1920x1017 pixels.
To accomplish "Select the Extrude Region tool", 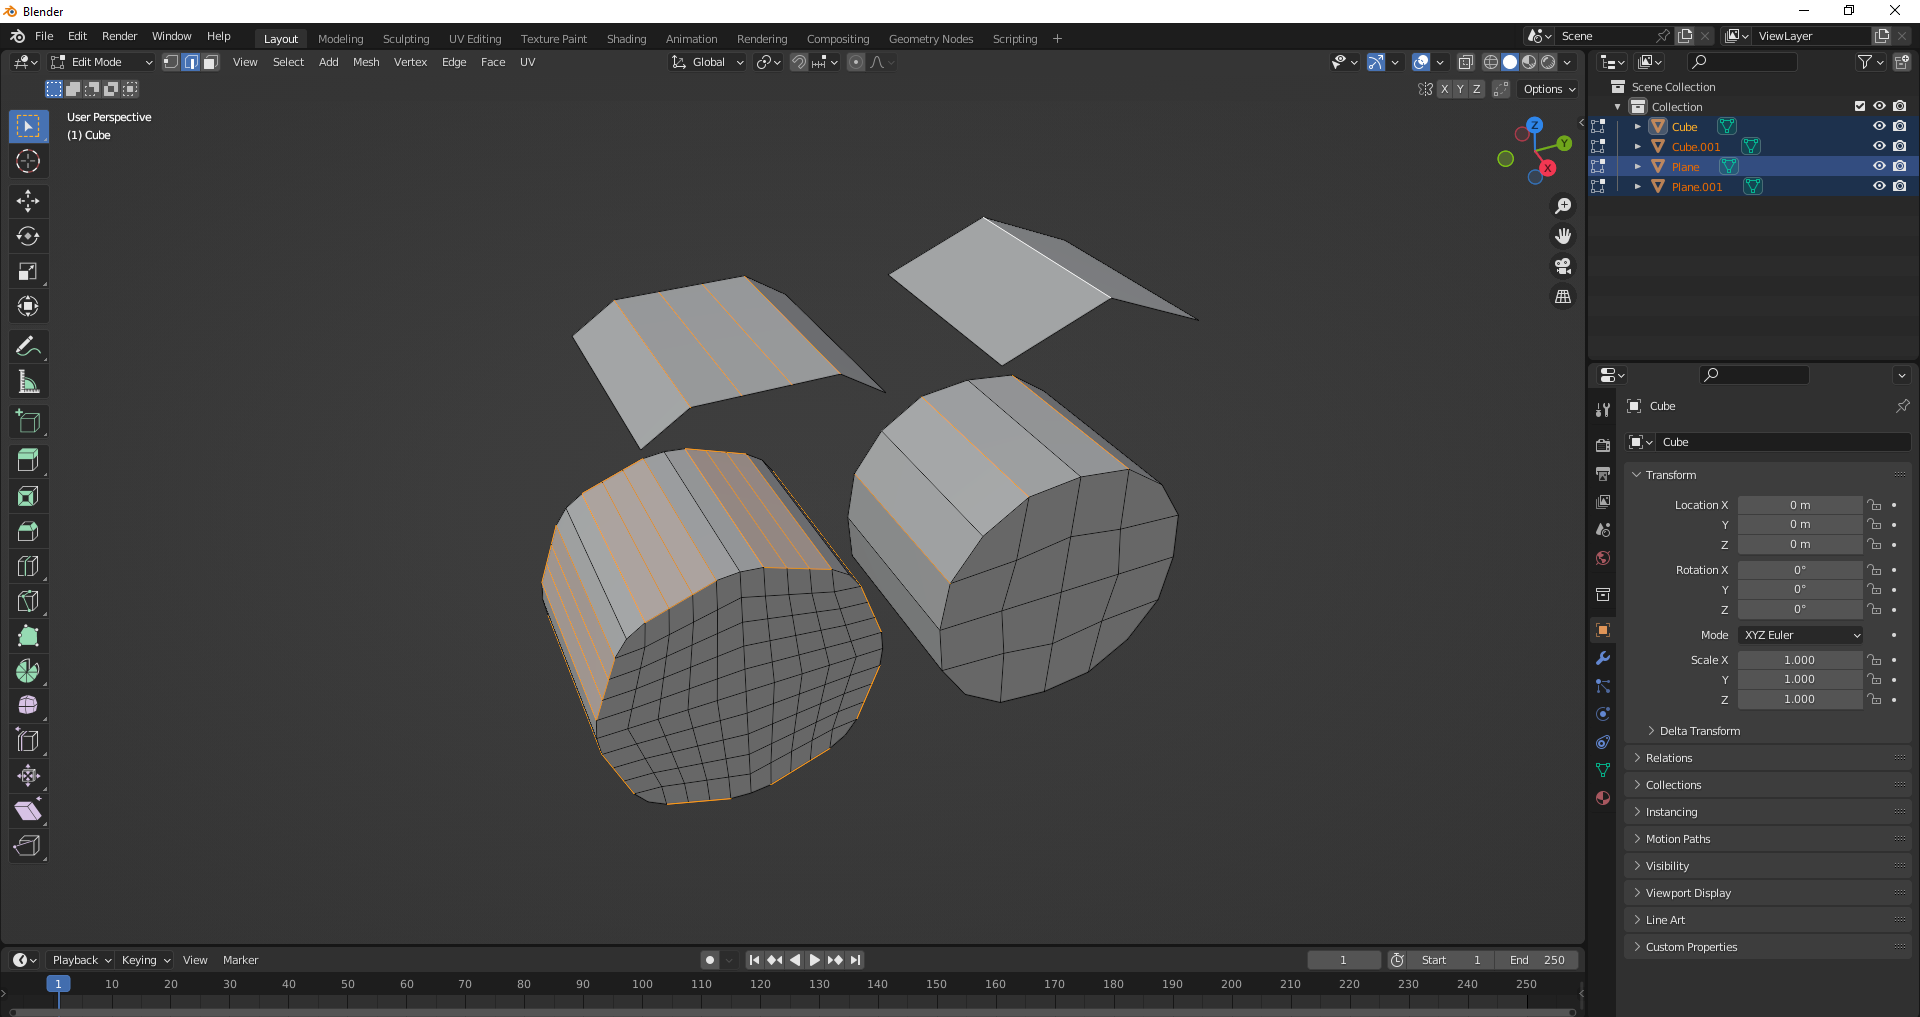I will pos(28,461).
